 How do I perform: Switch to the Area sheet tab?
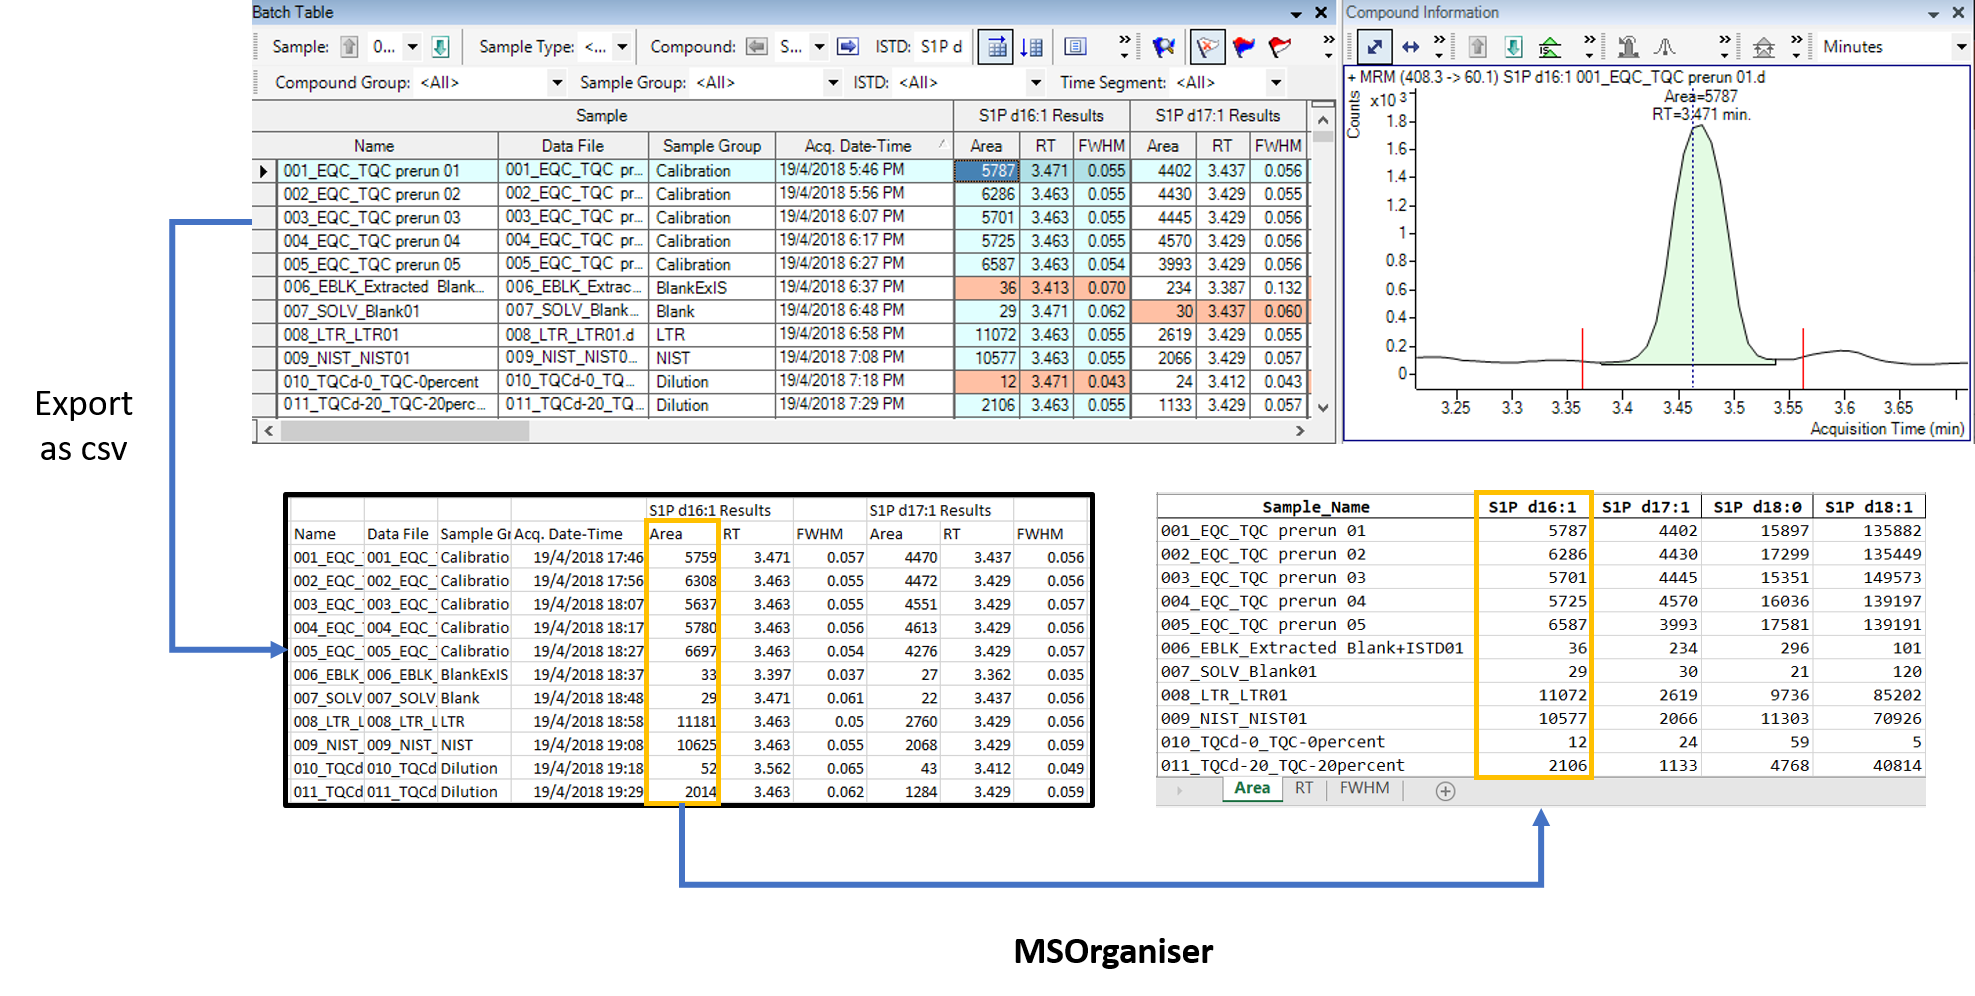[1252, 788]
